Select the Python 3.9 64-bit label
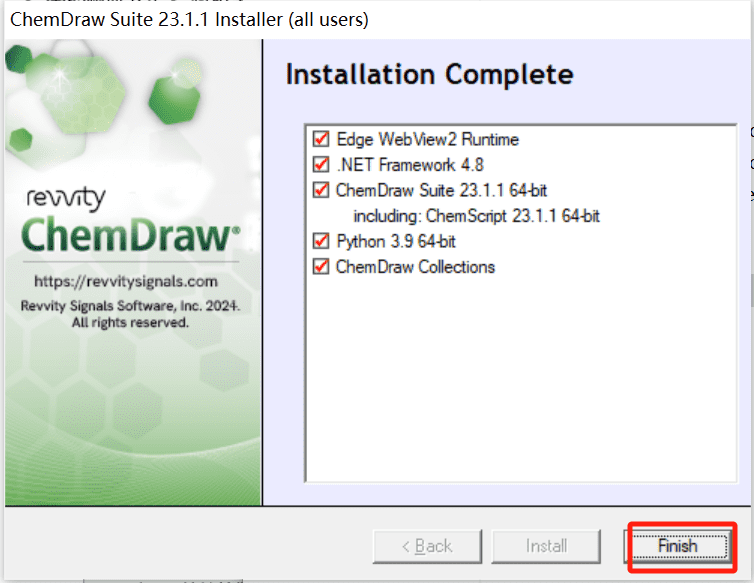Viewport: 754px width, 583px height. point(396,241)
